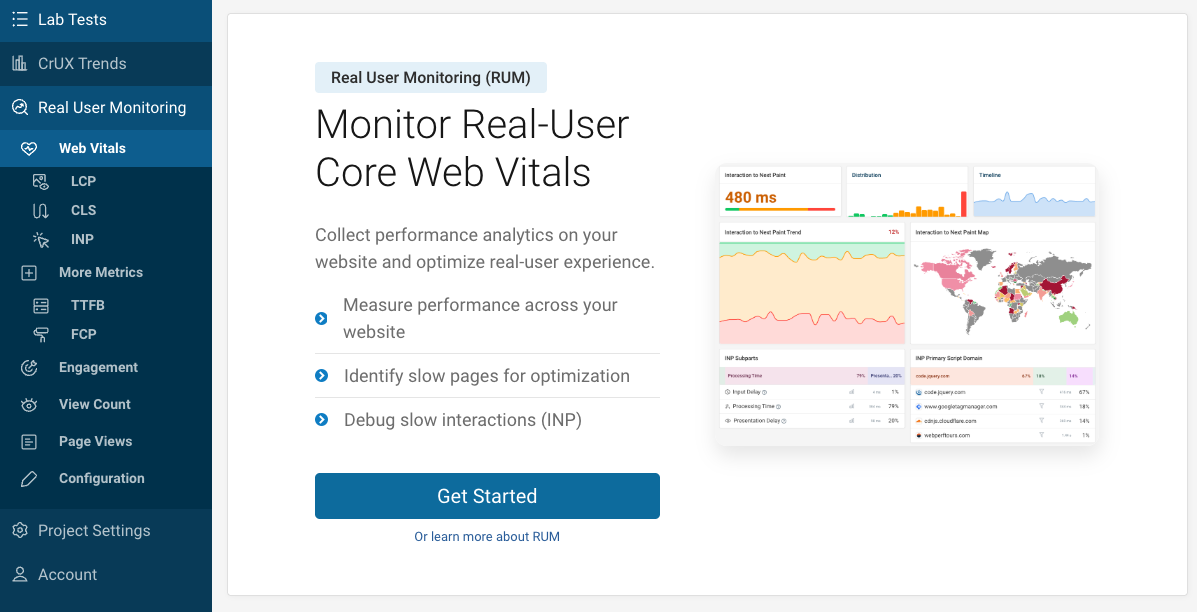Click the Engagement sidebar icon
1197x612 pixels.
click(29, 368)
